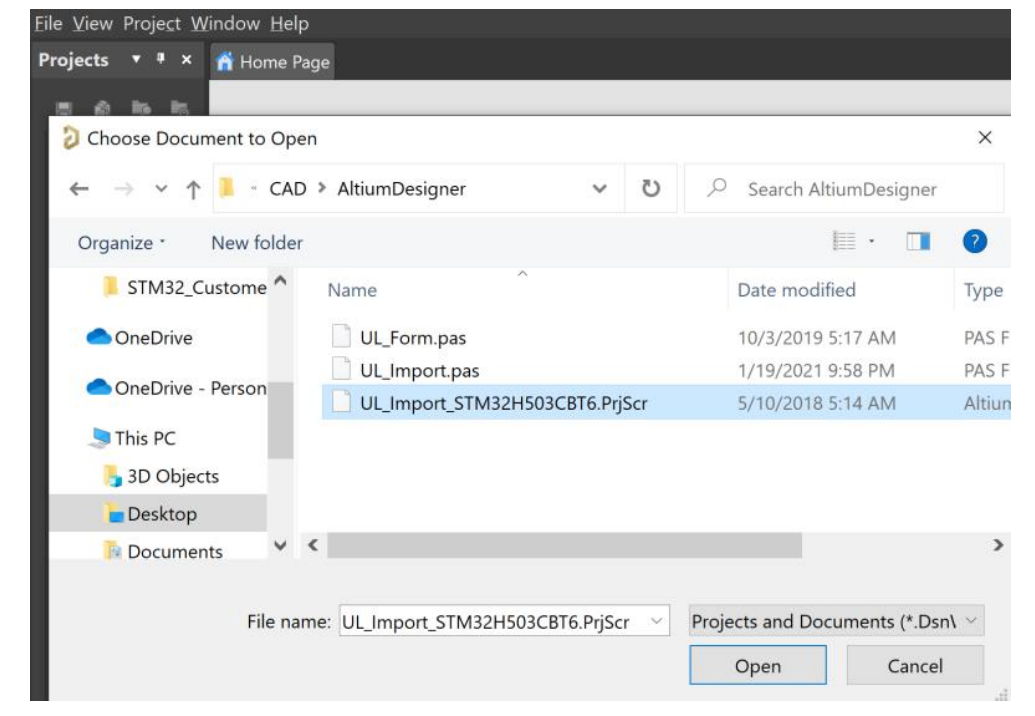Viewport: 1035px width, 716px height.
Task: Click the UL_Form.pas file icon
Action: [341, 337]
